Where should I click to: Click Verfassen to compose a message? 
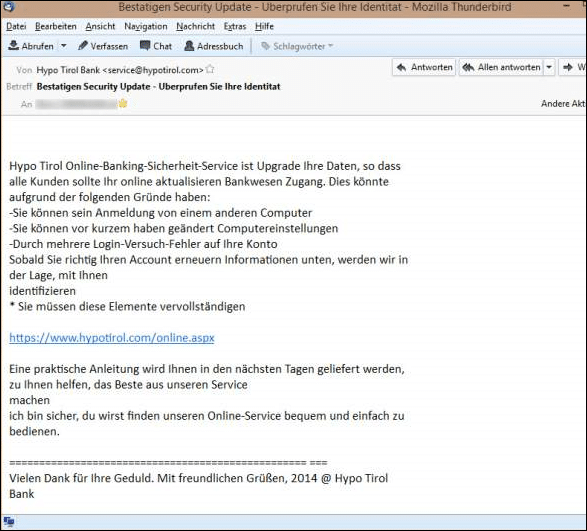103,46
